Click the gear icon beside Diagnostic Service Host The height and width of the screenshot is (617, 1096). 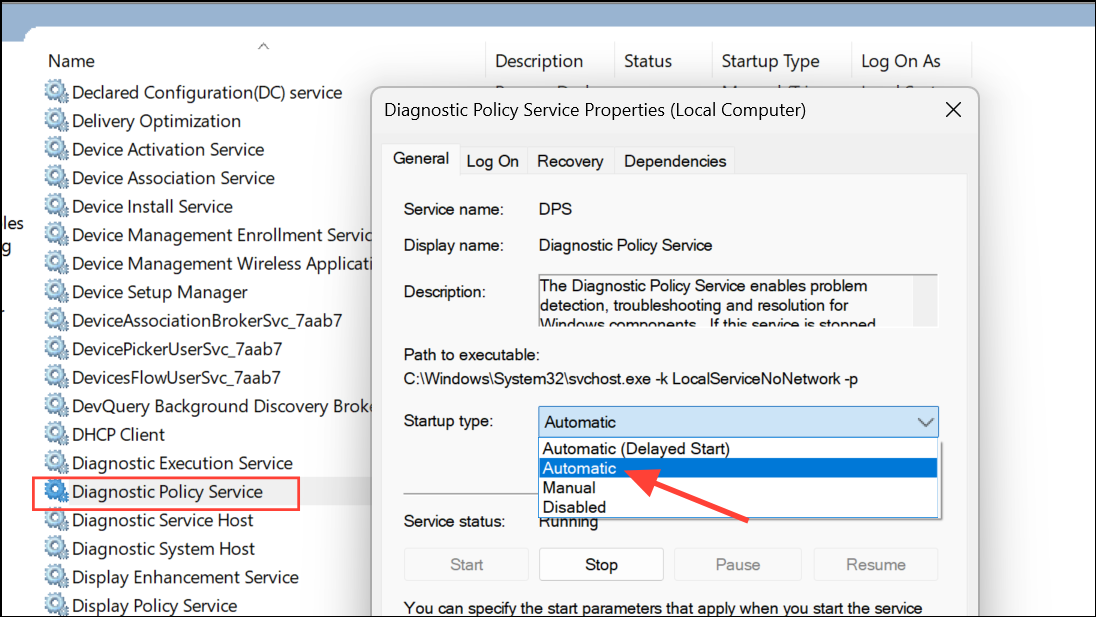(57, 520)
